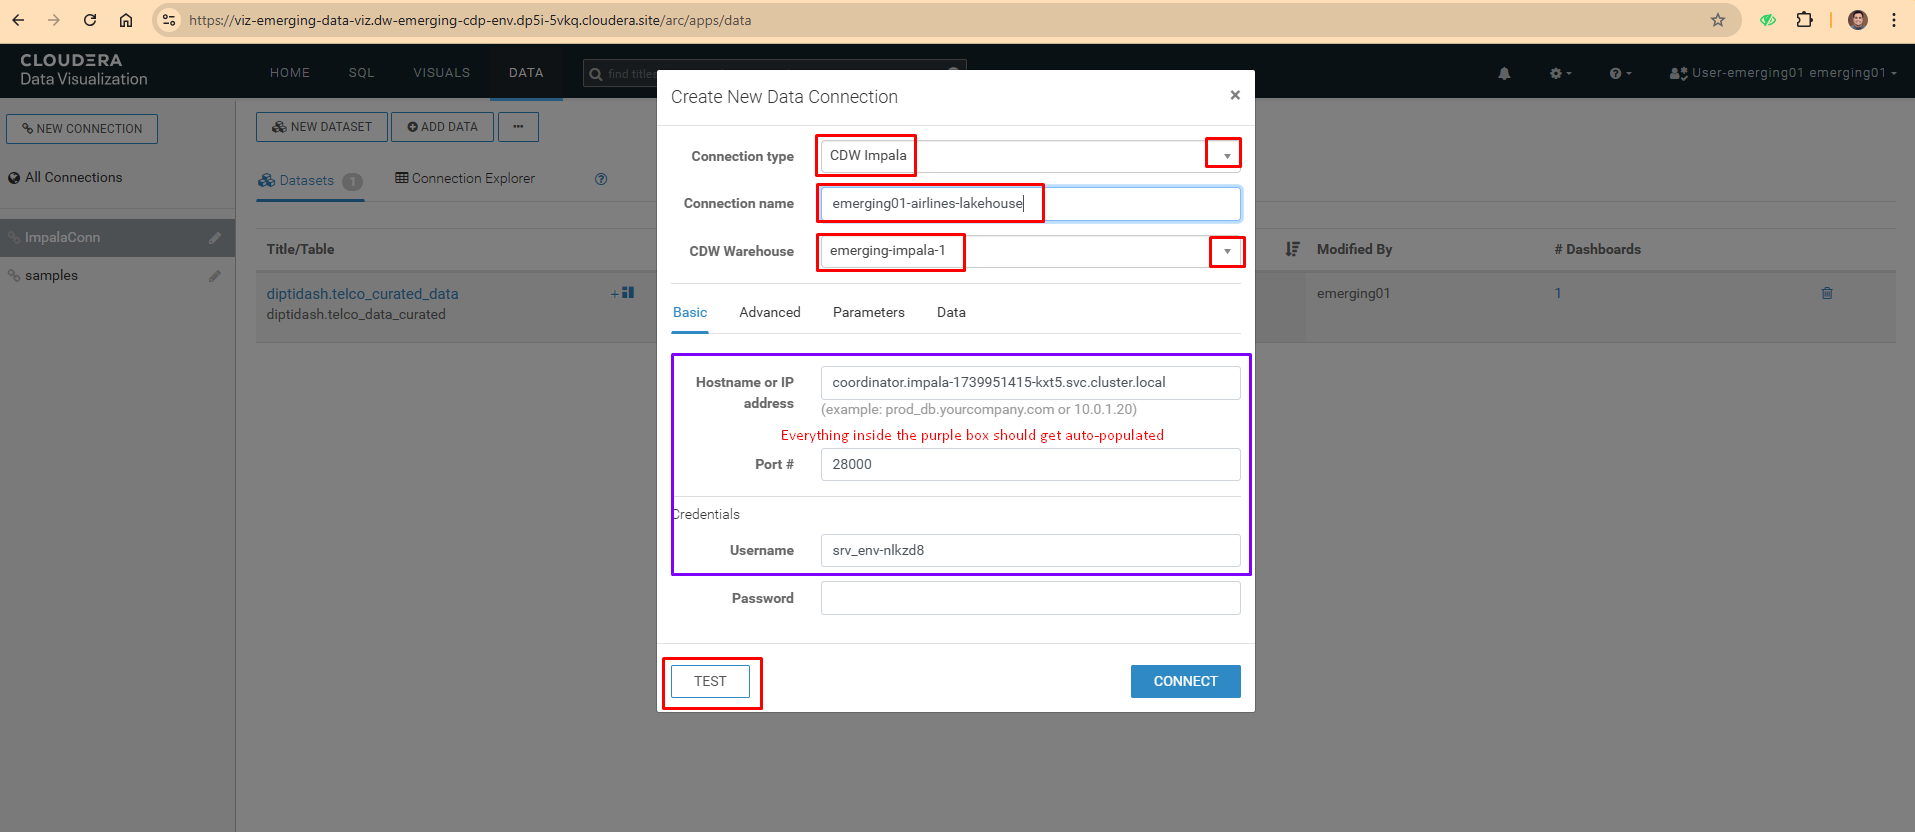Image resolution: width=1915 pixels, height=832 pixels.
Task: Switch to the Basic tab
Action: point(690,313)
